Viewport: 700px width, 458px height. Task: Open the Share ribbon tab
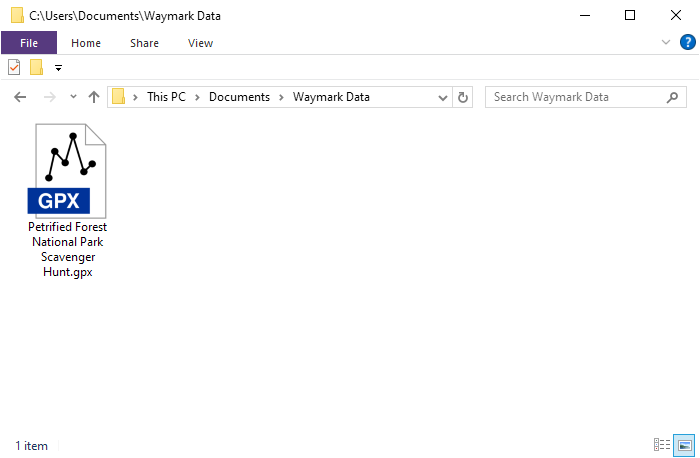pos(144,43)
